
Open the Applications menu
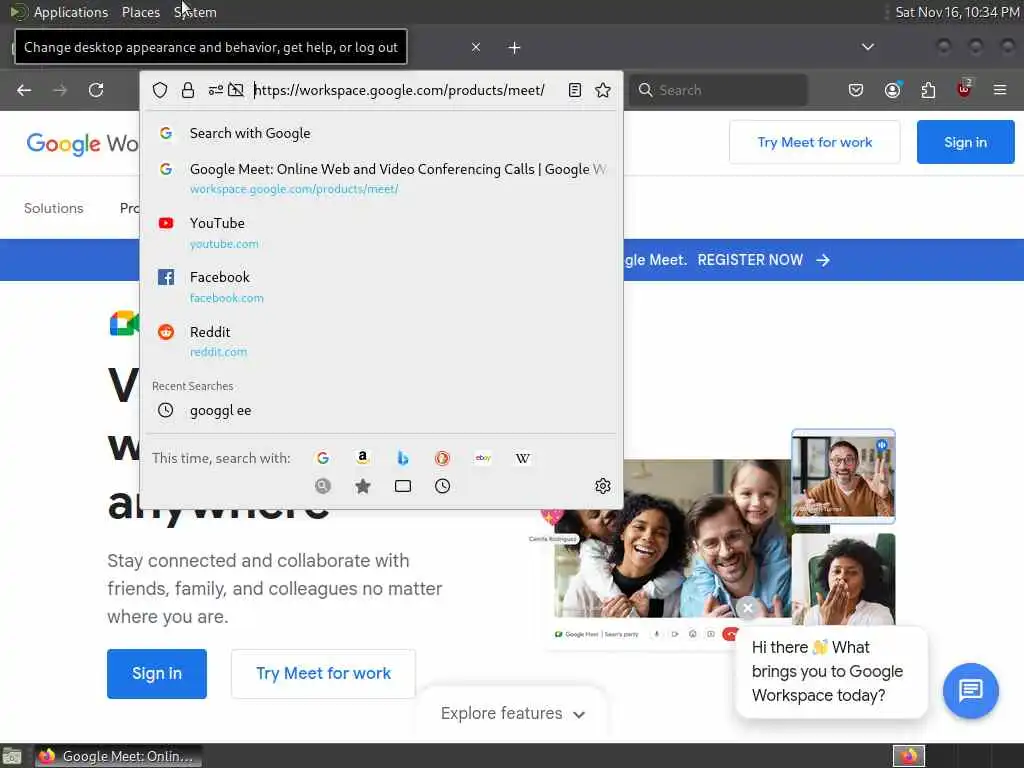71,12
